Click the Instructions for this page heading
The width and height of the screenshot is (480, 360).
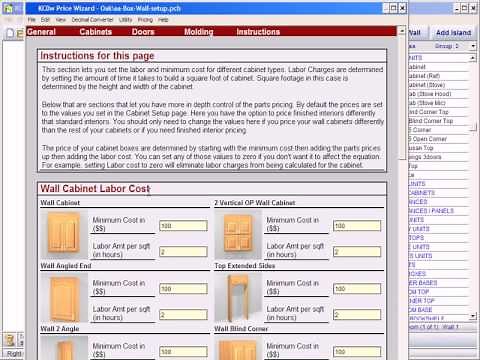pyautogui.click(x=97, y=56)
